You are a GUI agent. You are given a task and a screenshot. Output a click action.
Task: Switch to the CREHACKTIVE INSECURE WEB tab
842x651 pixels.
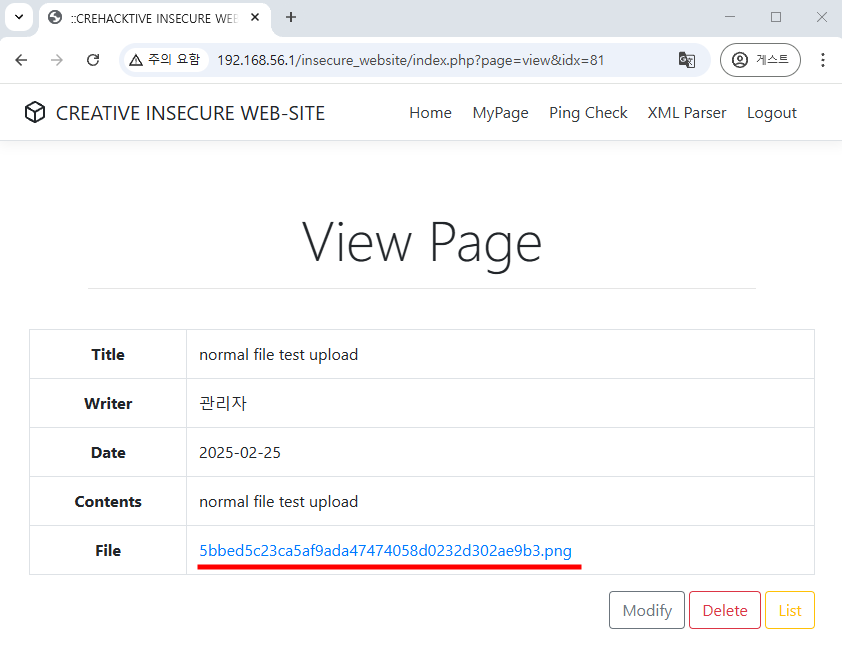pos(155,18)
